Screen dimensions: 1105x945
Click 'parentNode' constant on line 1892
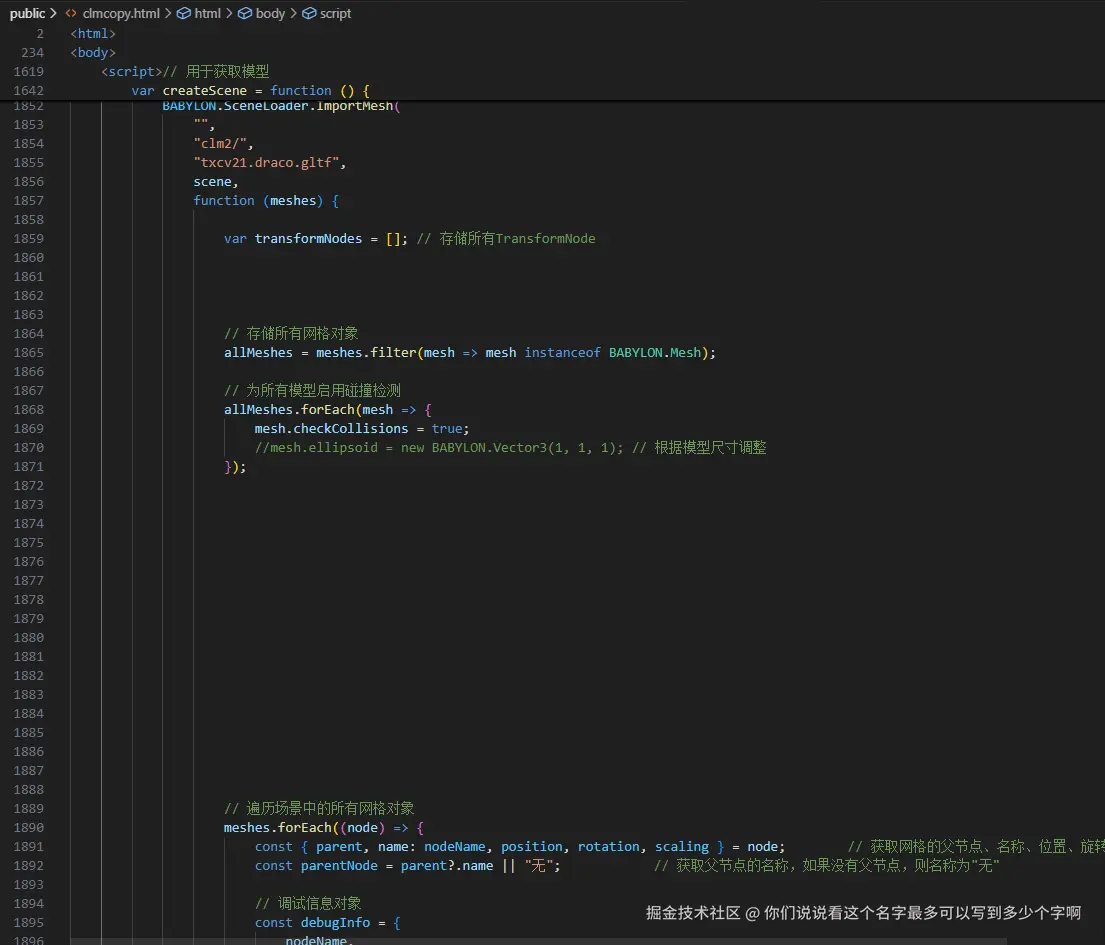[339, 865]
